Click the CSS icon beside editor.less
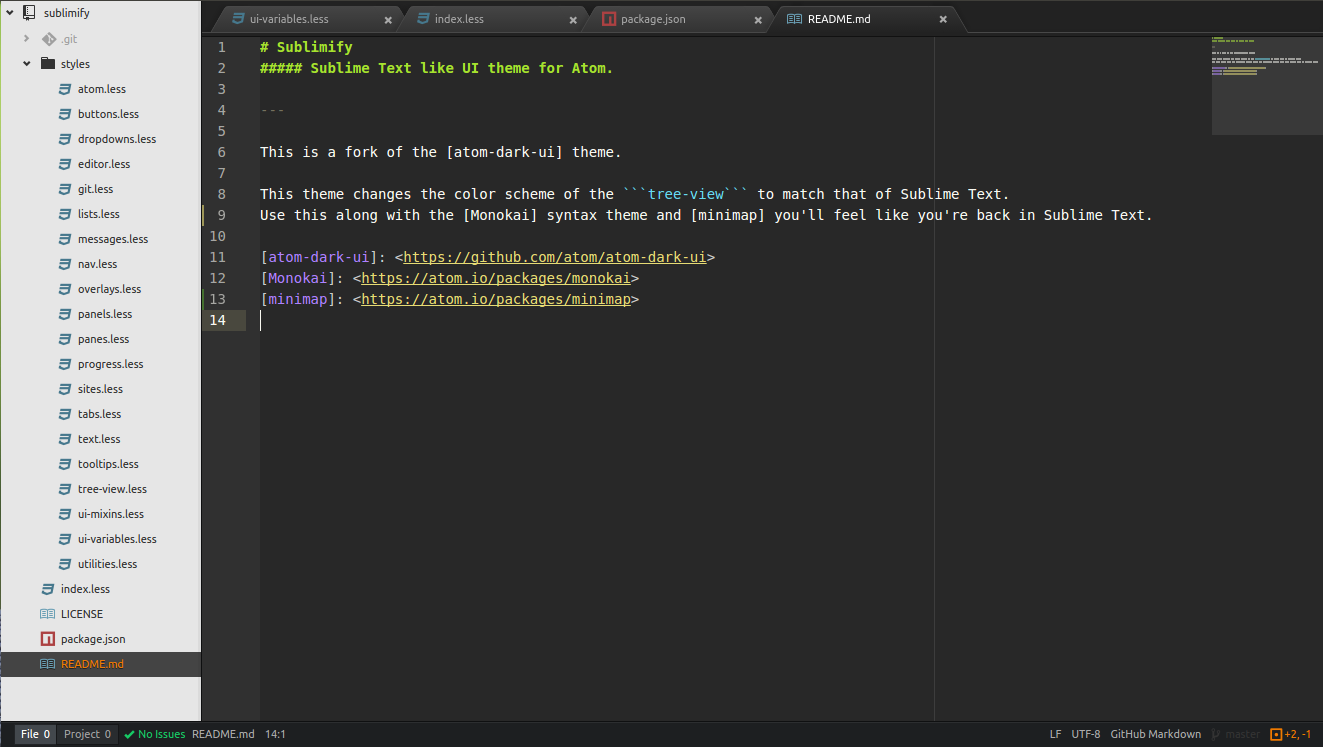 [64, 164]
